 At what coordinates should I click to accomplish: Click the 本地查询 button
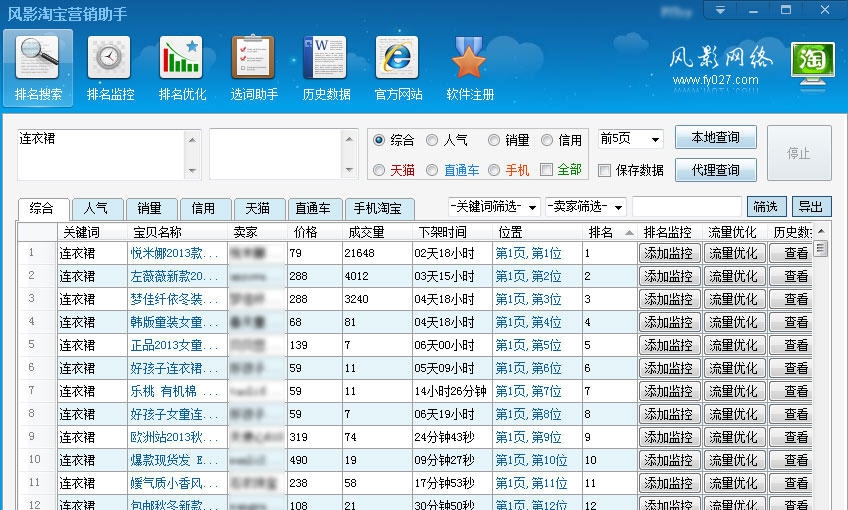[715, 138]
